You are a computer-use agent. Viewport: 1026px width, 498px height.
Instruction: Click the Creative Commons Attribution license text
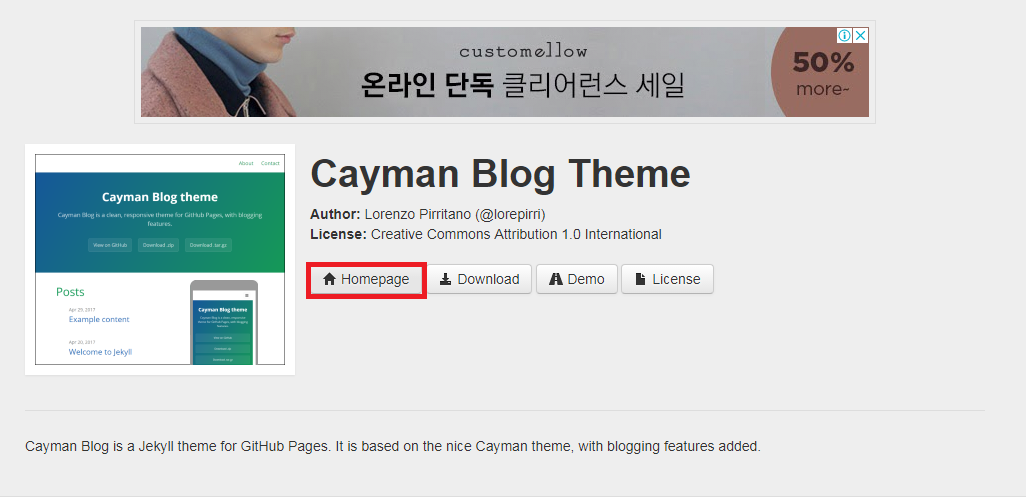coord(516,234)
